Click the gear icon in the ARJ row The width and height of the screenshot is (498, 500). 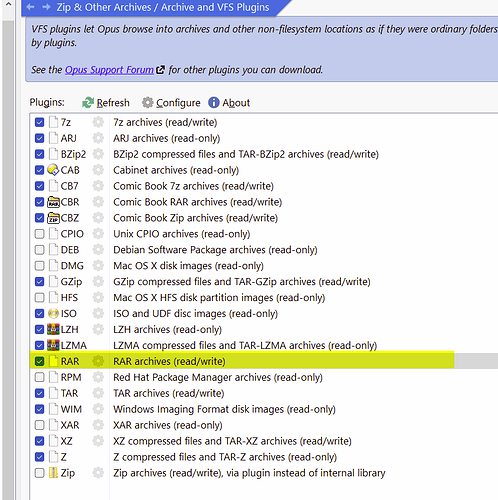pyautogui.click(x=98, y=138)
